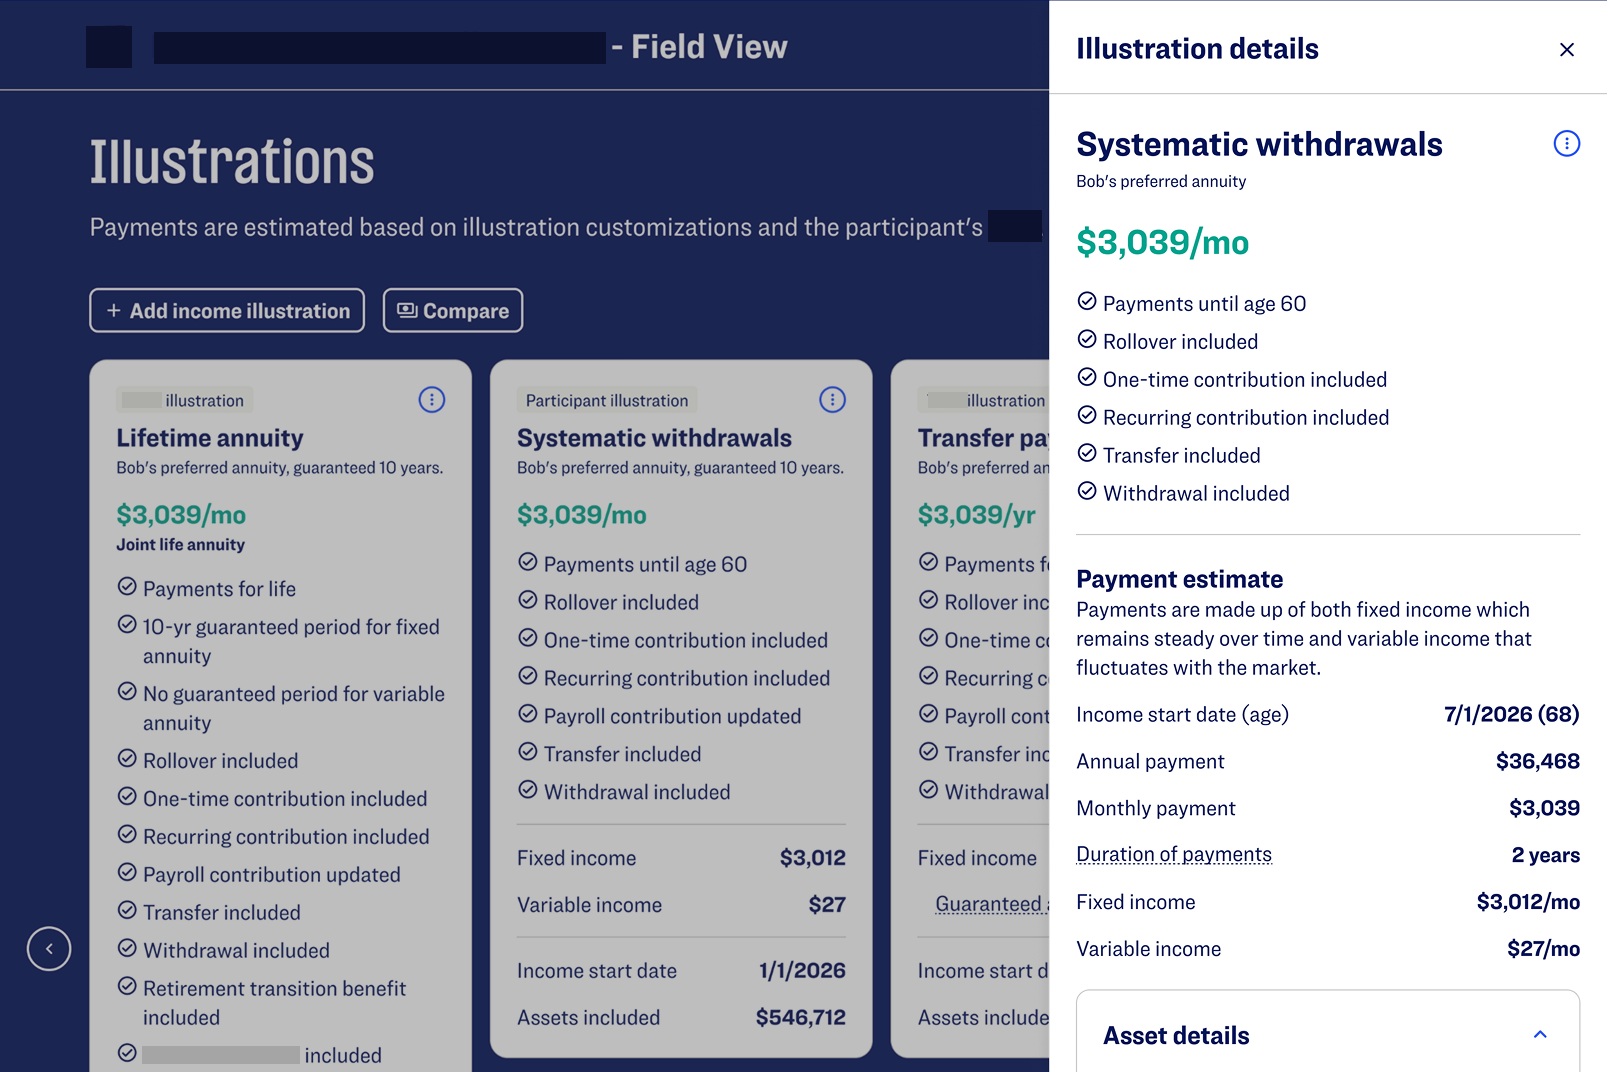
Task: Click check icon beside No guaranteed period
Action: click(x=127, y=692)
